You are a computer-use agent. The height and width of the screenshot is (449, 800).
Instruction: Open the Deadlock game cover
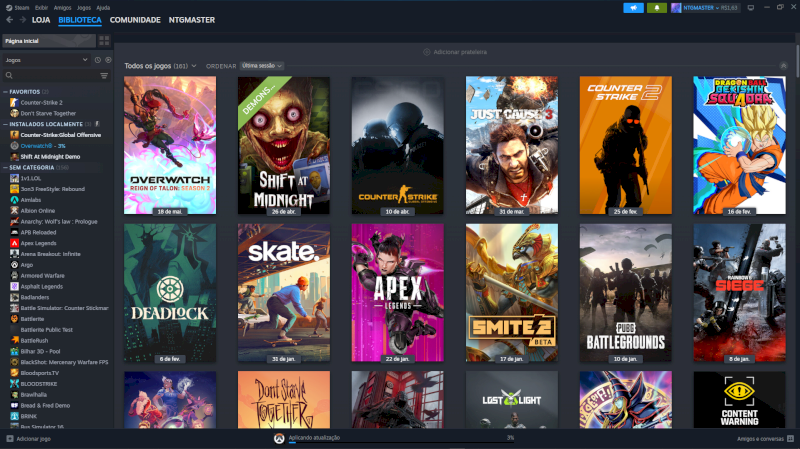click(170, 293)
